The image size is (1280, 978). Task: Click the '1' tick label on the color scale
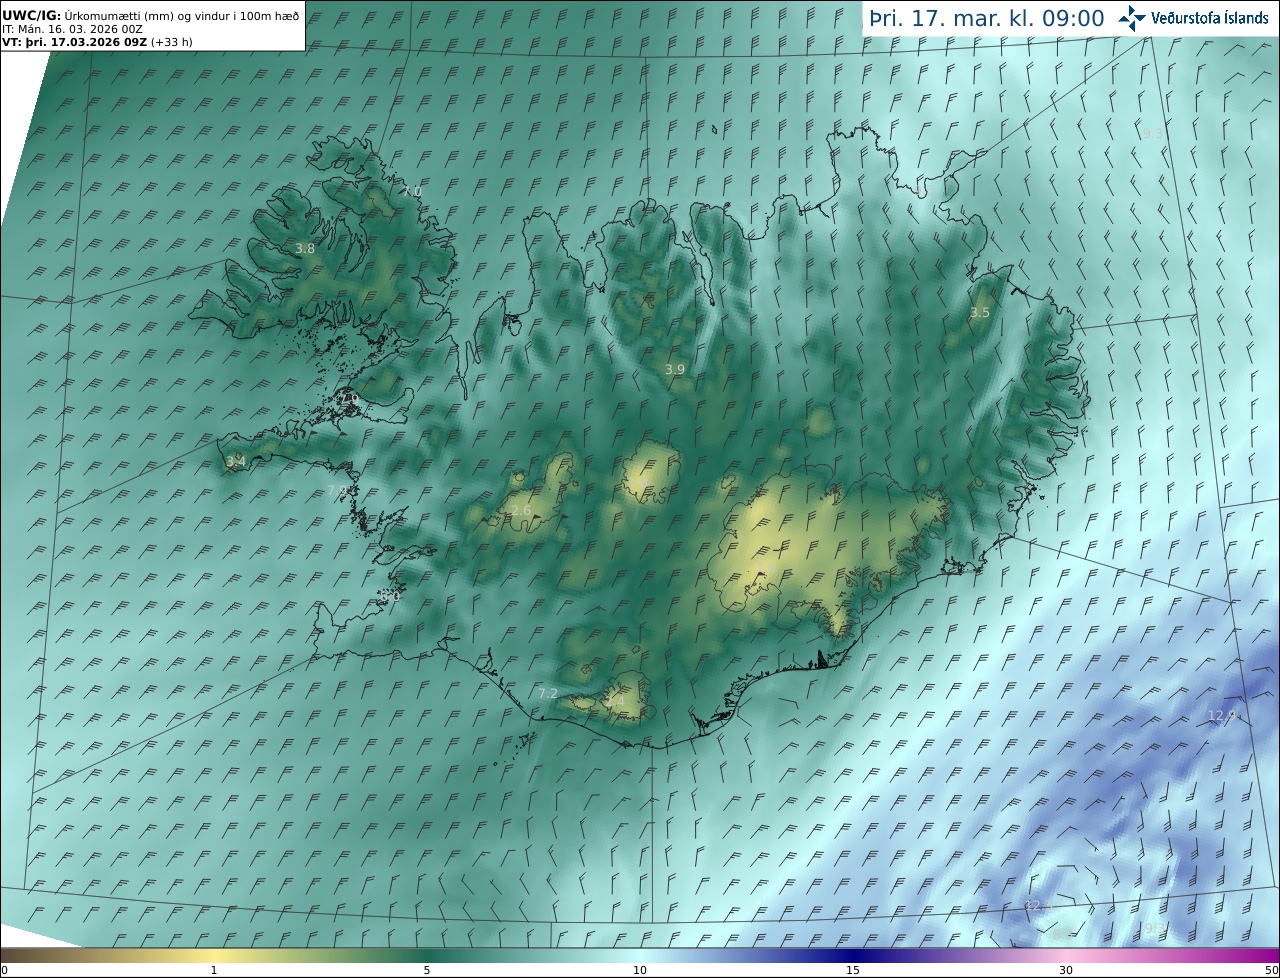tap(214, 970)
